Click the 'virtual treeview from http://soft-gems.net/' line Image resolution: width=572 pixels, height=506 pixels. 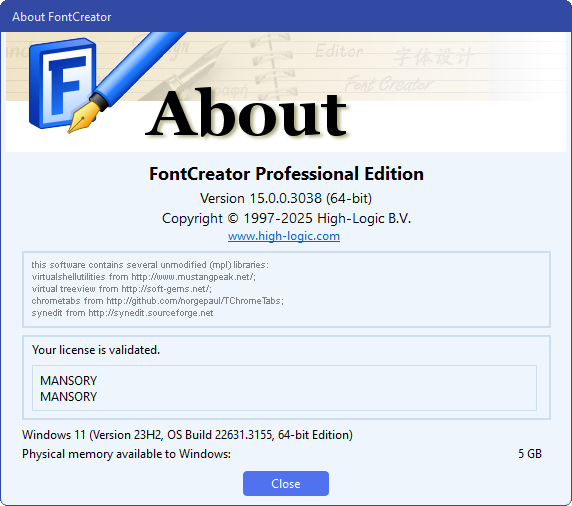121,289
